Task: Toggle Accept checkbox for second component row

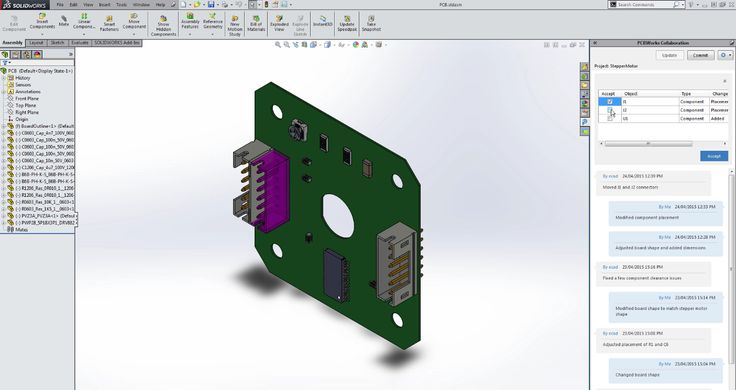Action: (x=610, y=110)
